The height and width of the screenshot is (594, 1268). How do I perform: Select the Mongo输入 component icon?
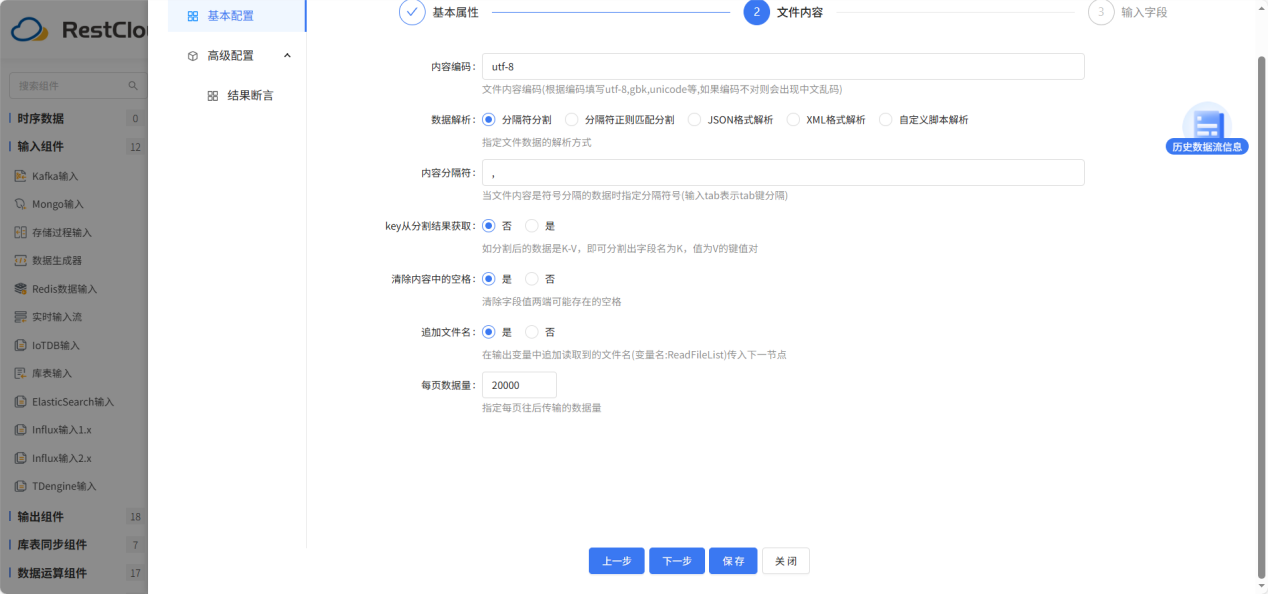point(21,204)
